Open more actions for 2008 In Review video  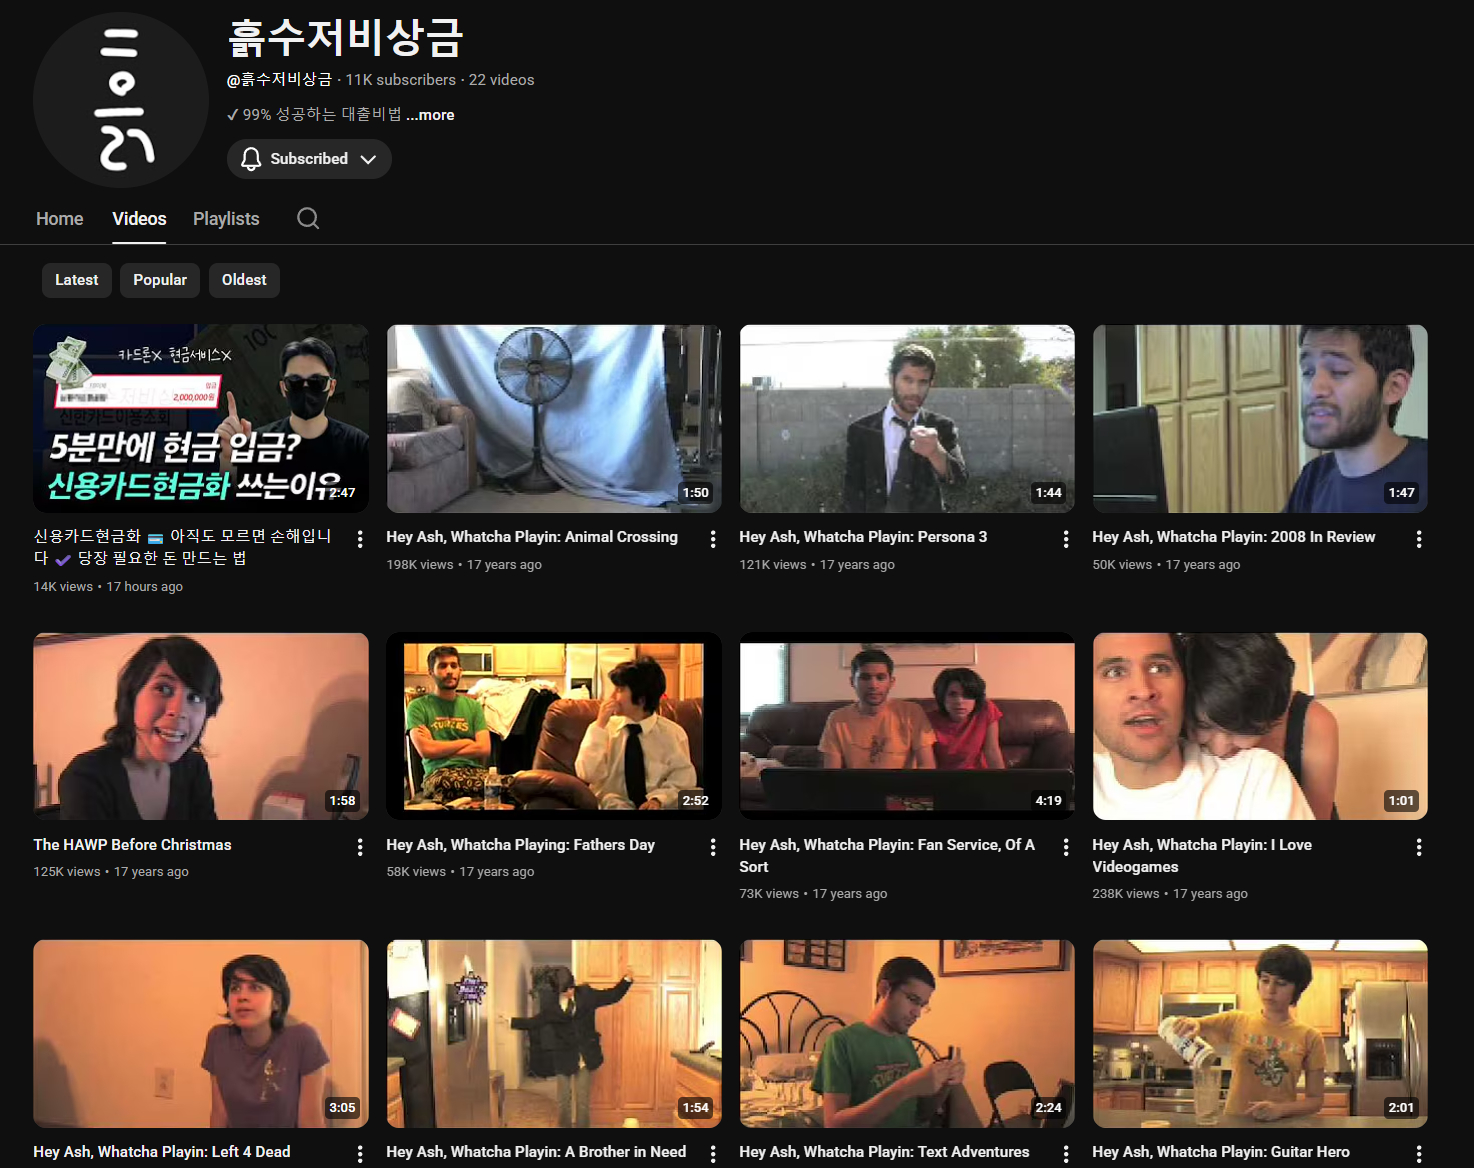(1419, 539)
